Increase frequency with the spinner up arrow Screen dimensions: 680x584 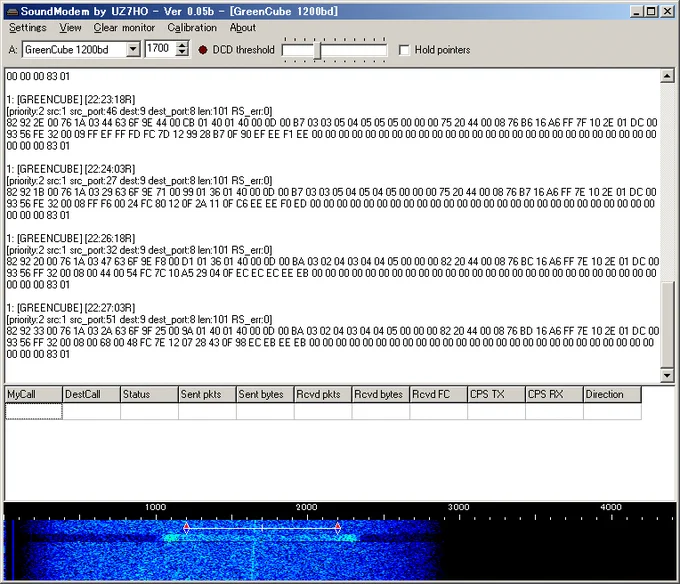tap(183, 45)
